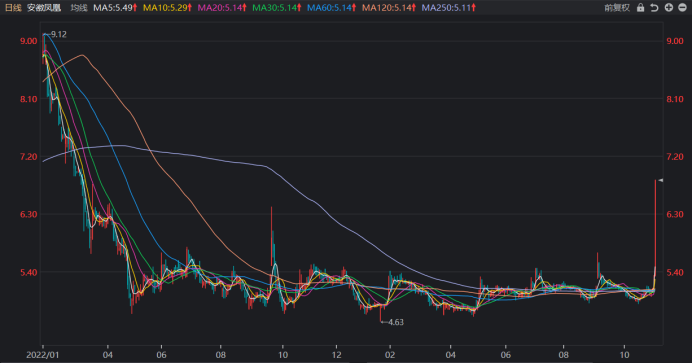This screenshot has width=692, height=363.
Task: Zoom in with the plus icon
Action: [x=669, y=7]
